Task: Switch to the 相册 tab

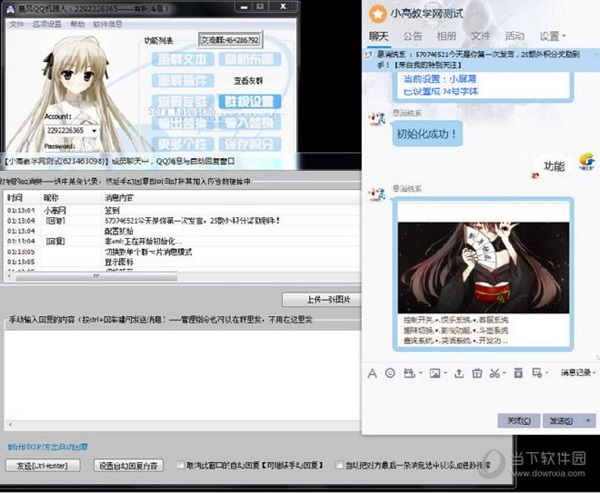Action: (446, 36)
